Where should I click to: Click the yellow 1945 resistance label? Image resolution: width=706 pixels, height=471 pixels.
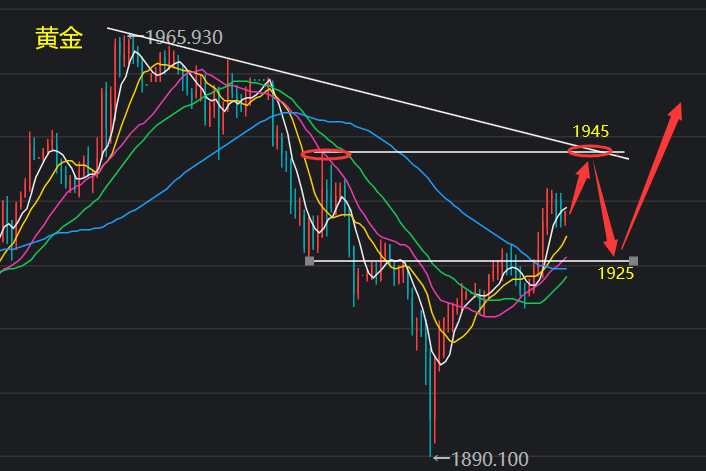[590, 131]
